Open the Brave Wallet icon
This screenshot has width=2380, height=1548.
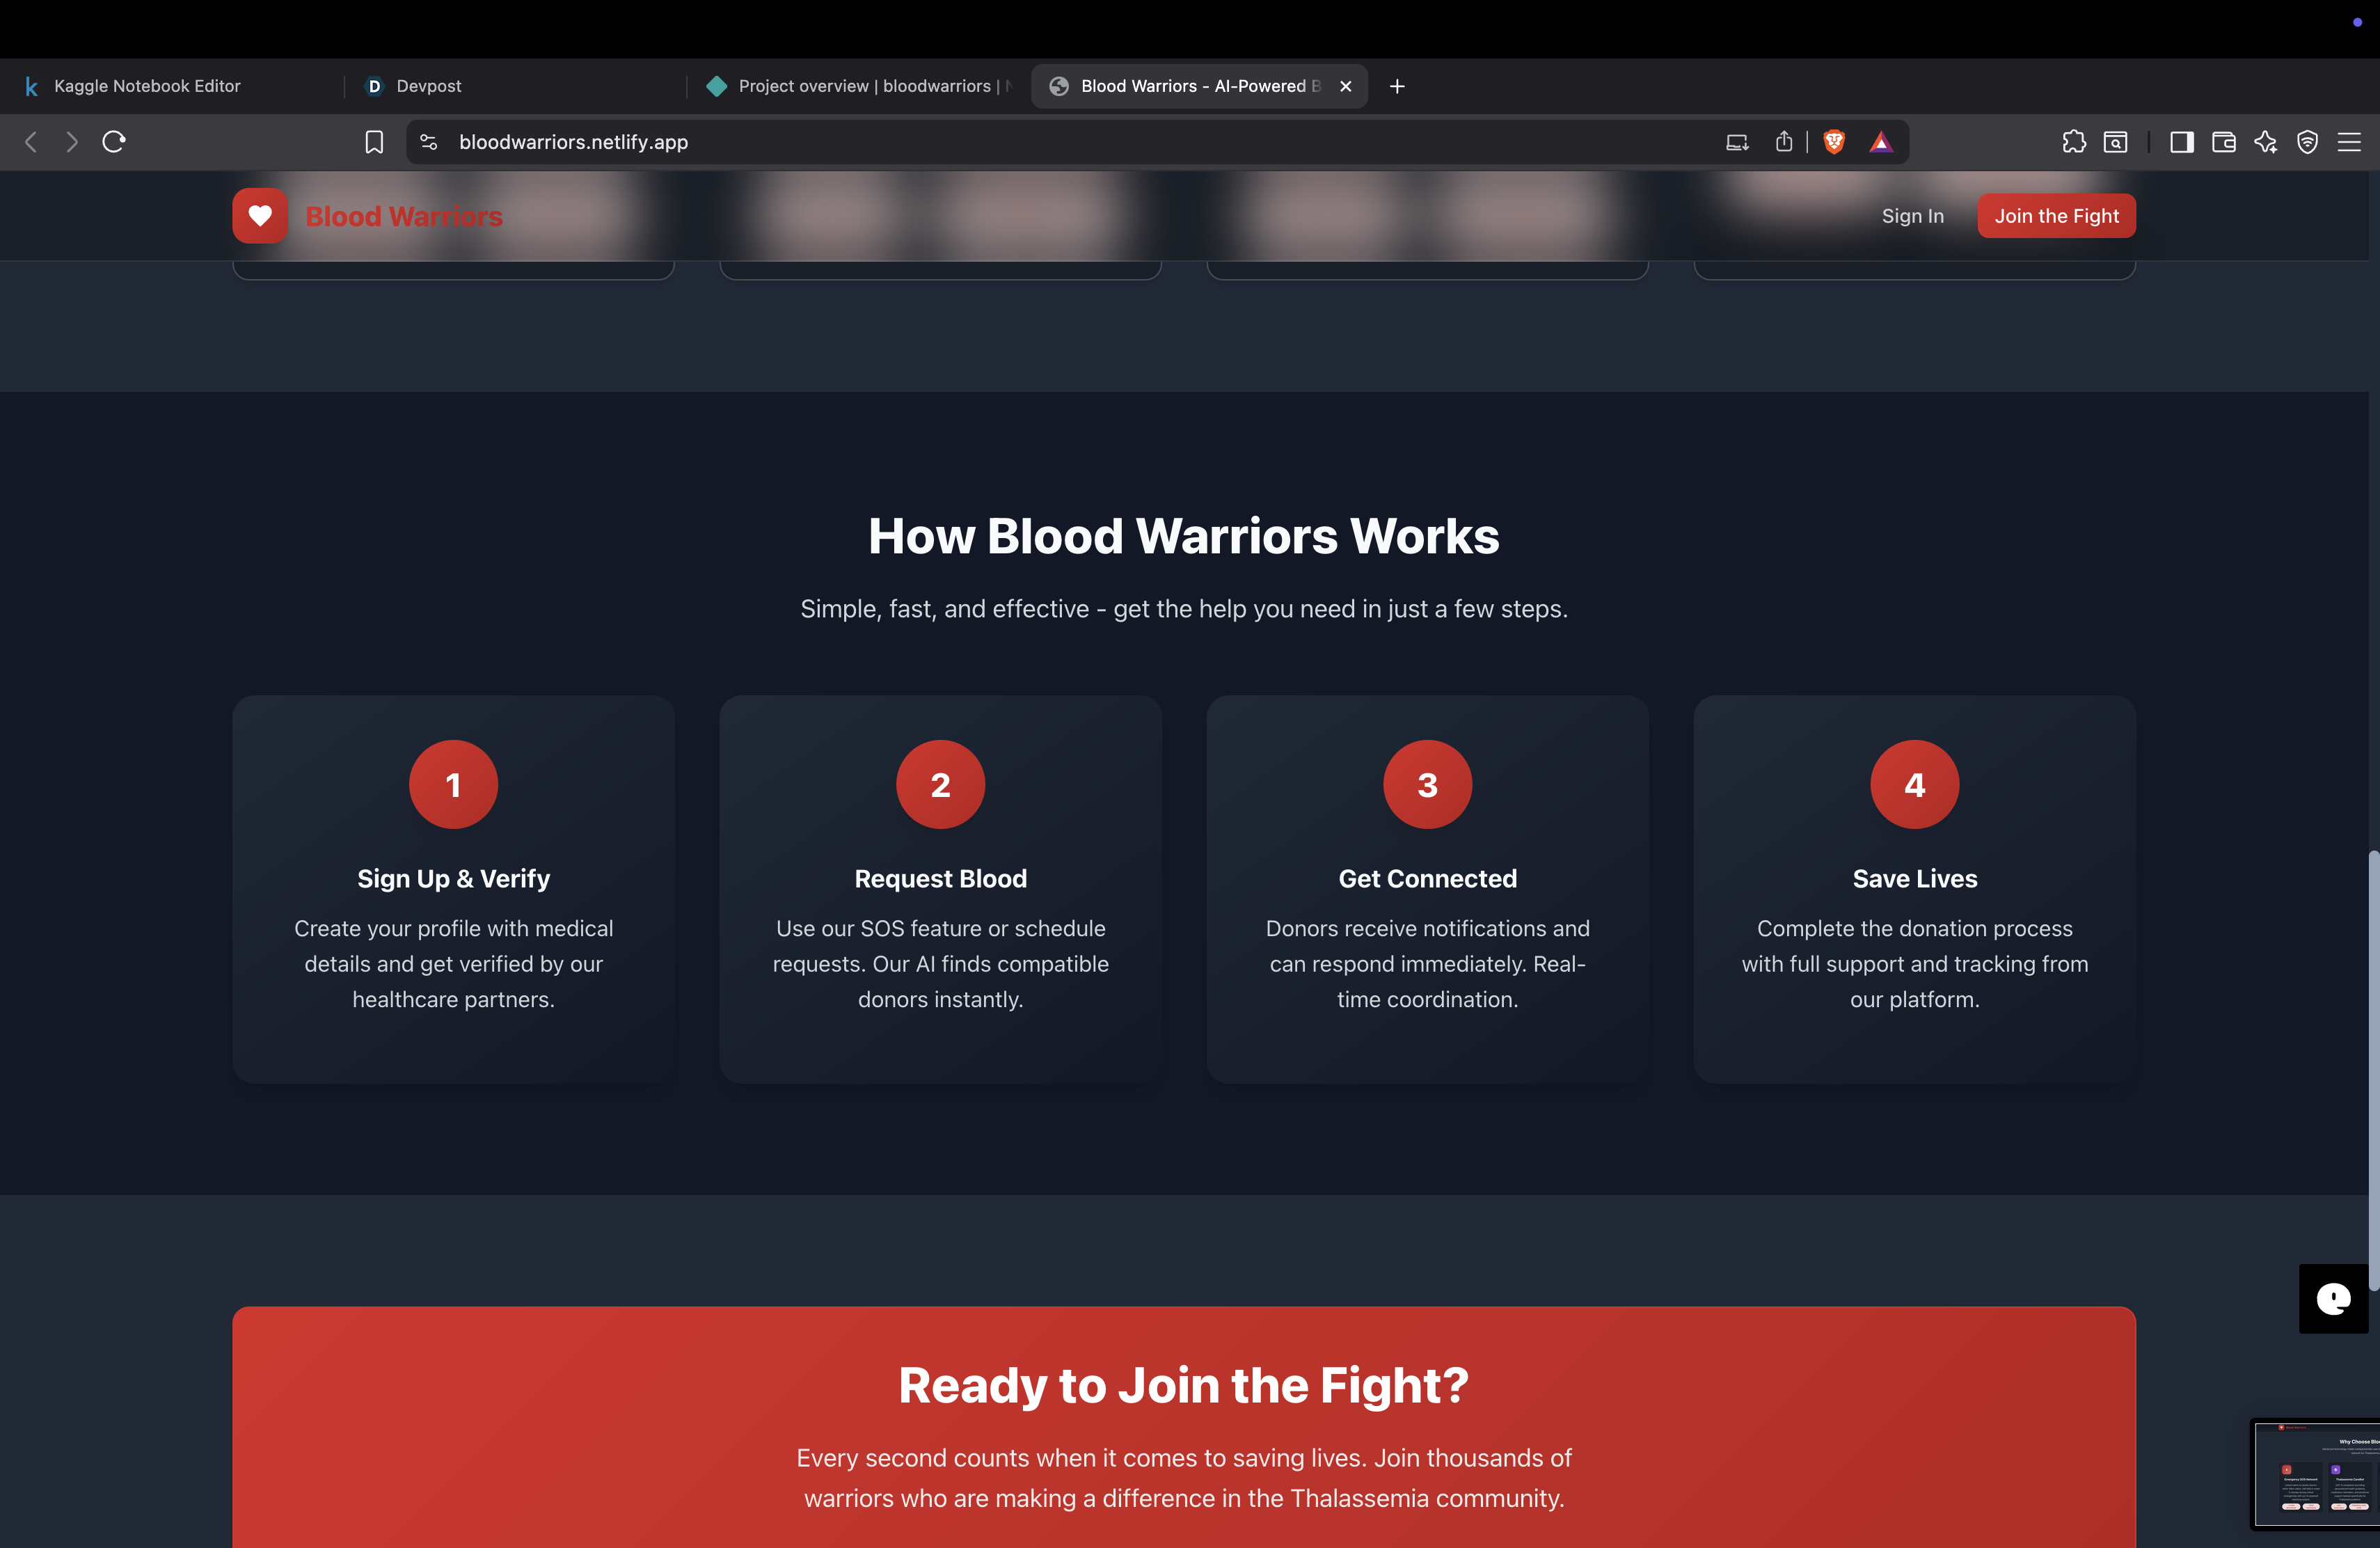coord(2224,142)
